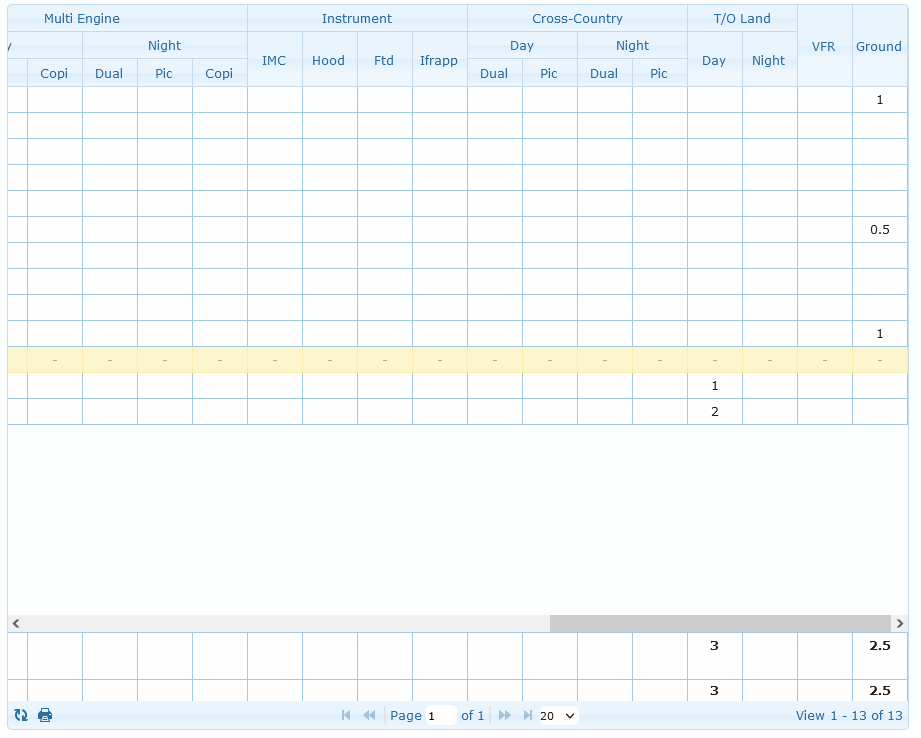The width and height of the screenshot is (921, 738).
Task: Click the Hood column header
Action: pos(329,60)
